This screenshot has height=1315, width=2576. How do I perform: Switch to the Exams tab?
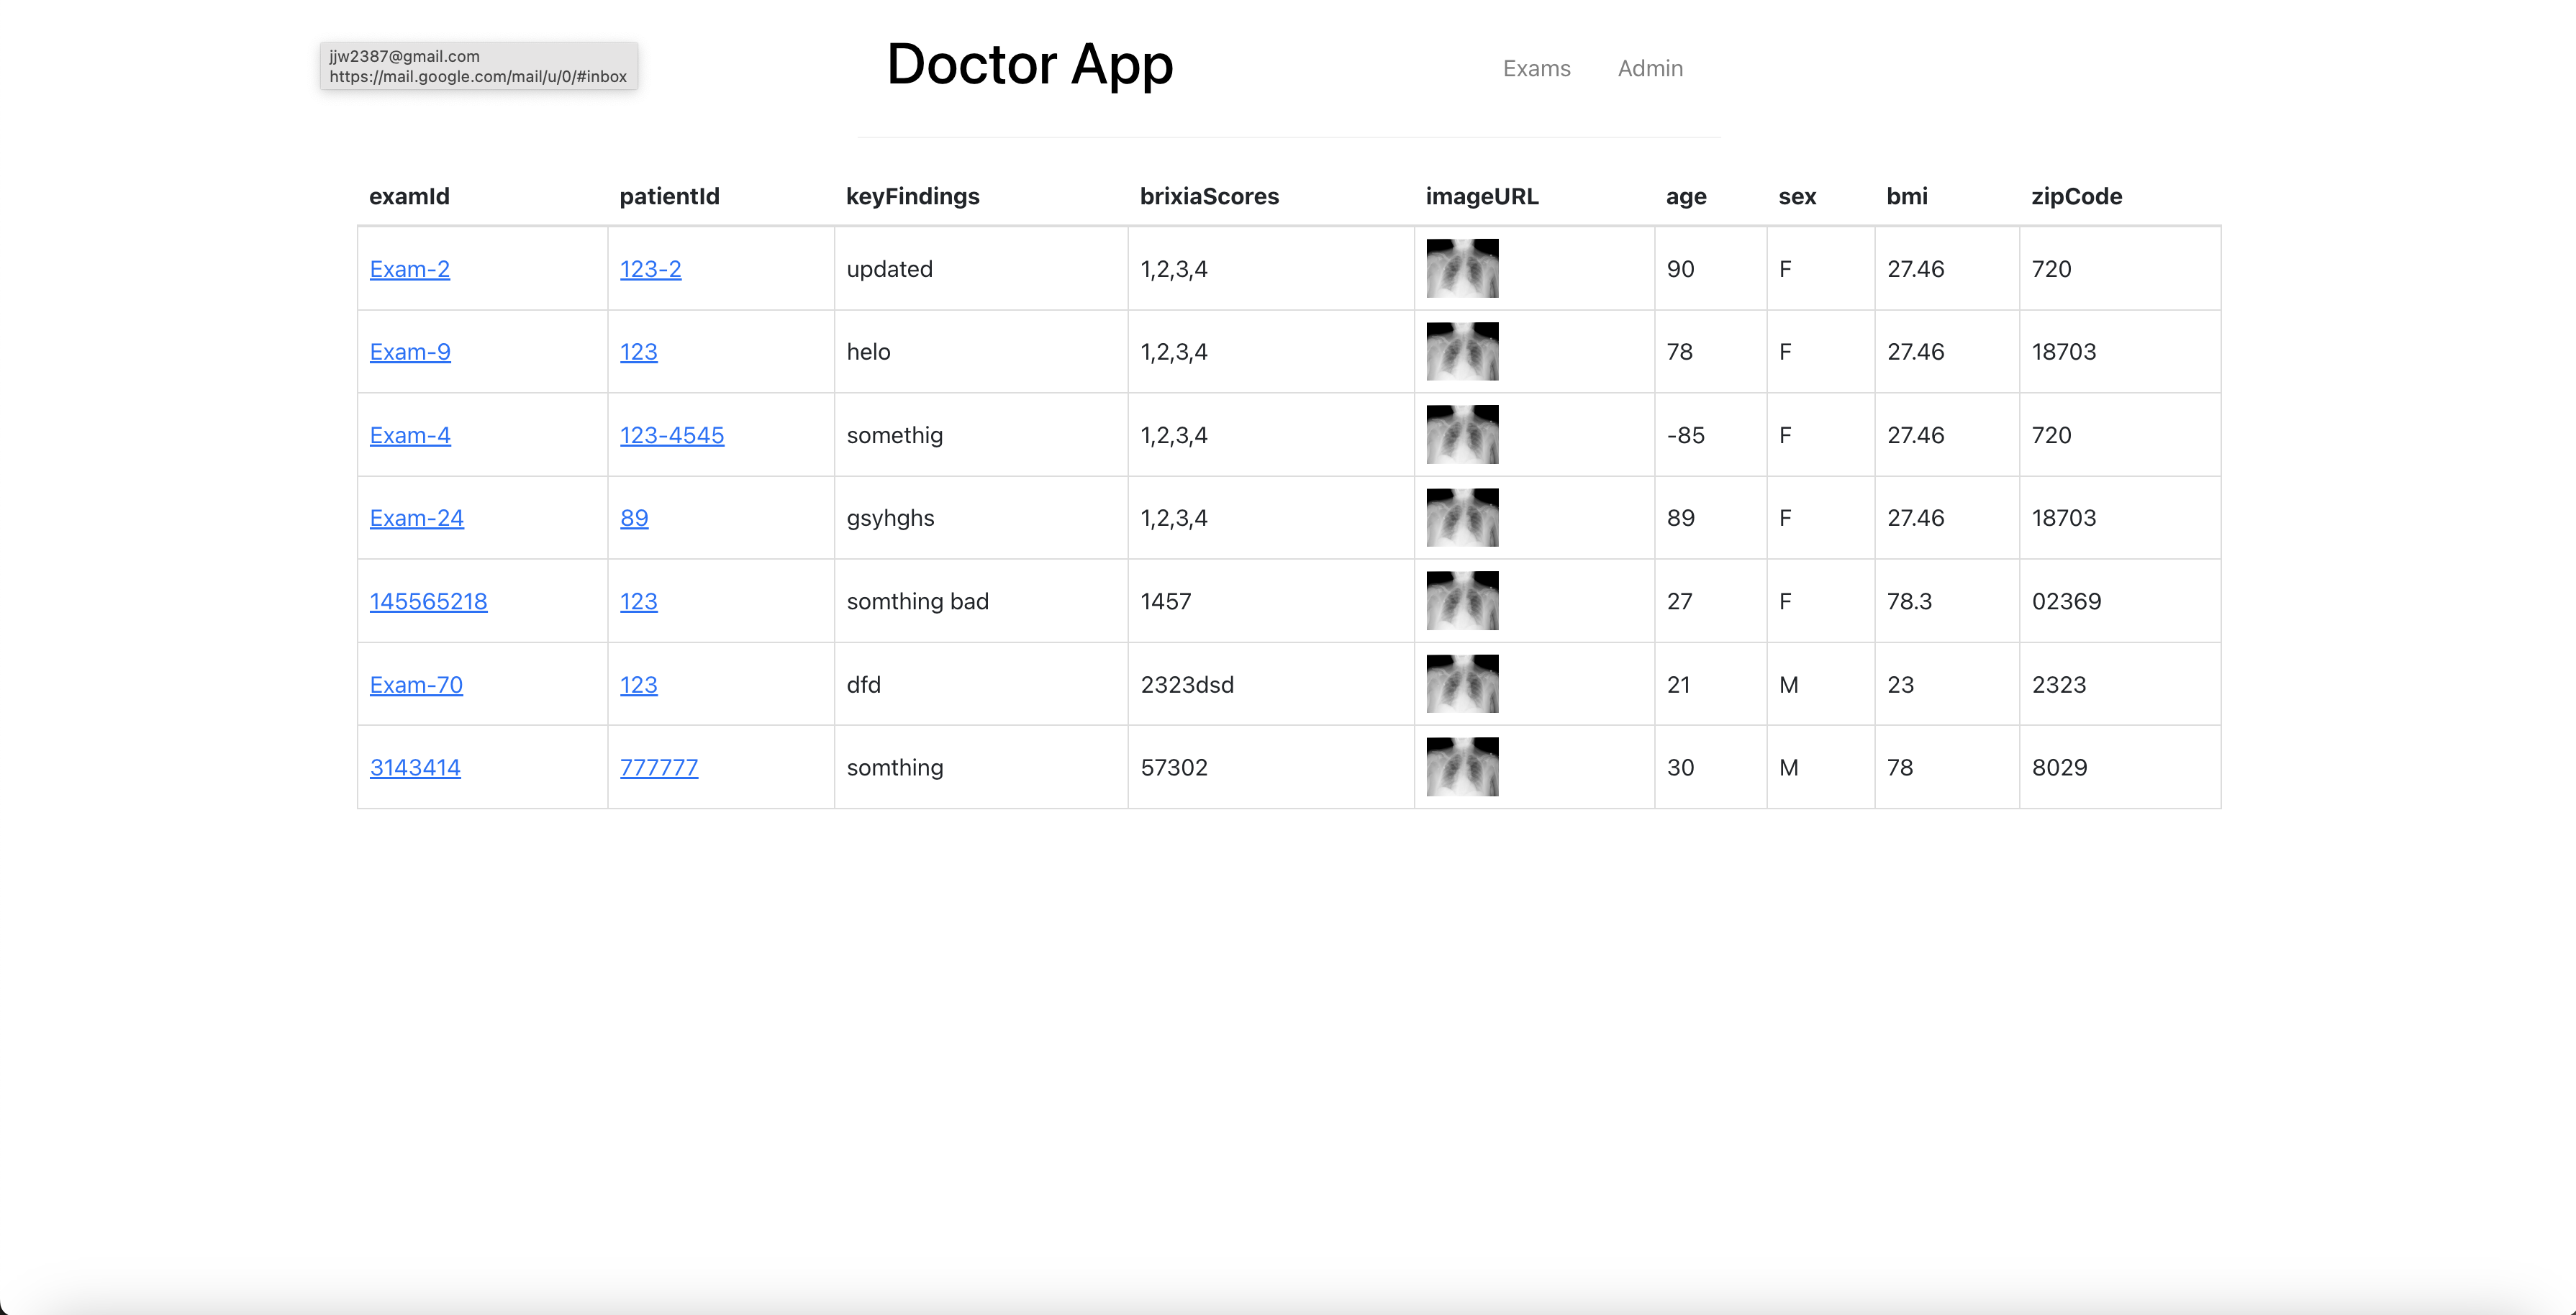click(1536, 68)
